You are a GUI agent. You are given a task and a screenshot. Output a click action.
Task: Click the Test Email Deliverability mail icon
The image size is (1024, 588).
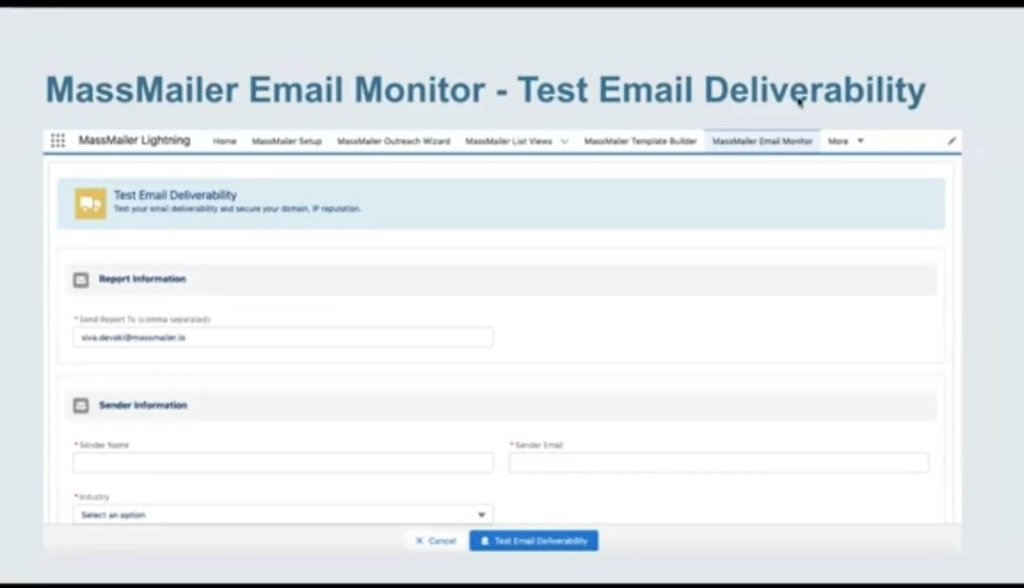(89, 201)
